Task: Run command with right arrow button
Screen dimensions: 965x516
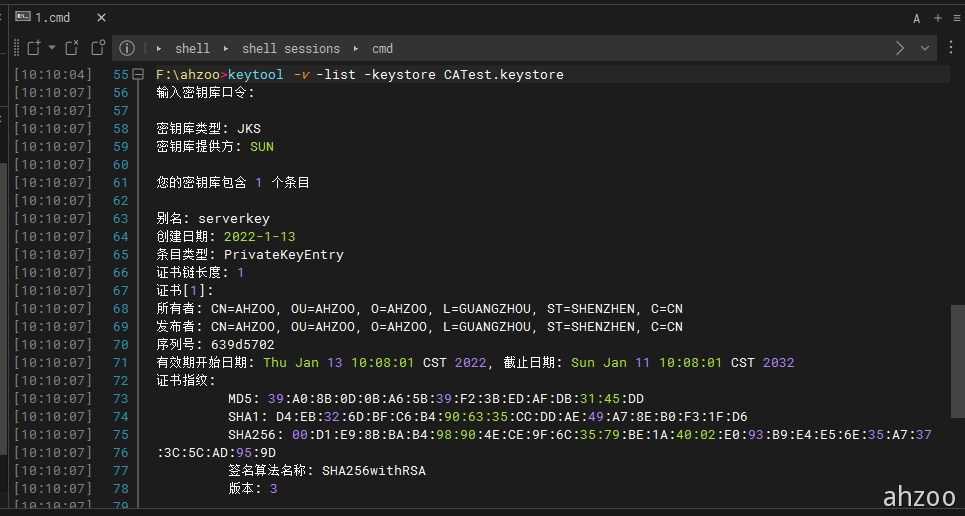Action: (900, 48)
